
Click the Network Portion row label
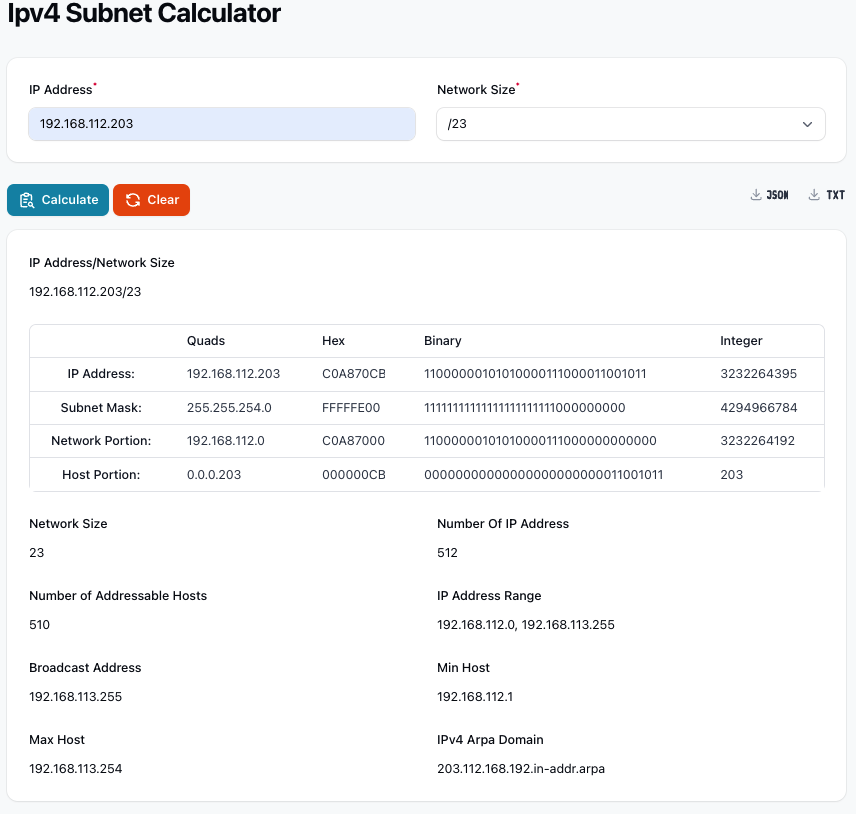[101, 441]
